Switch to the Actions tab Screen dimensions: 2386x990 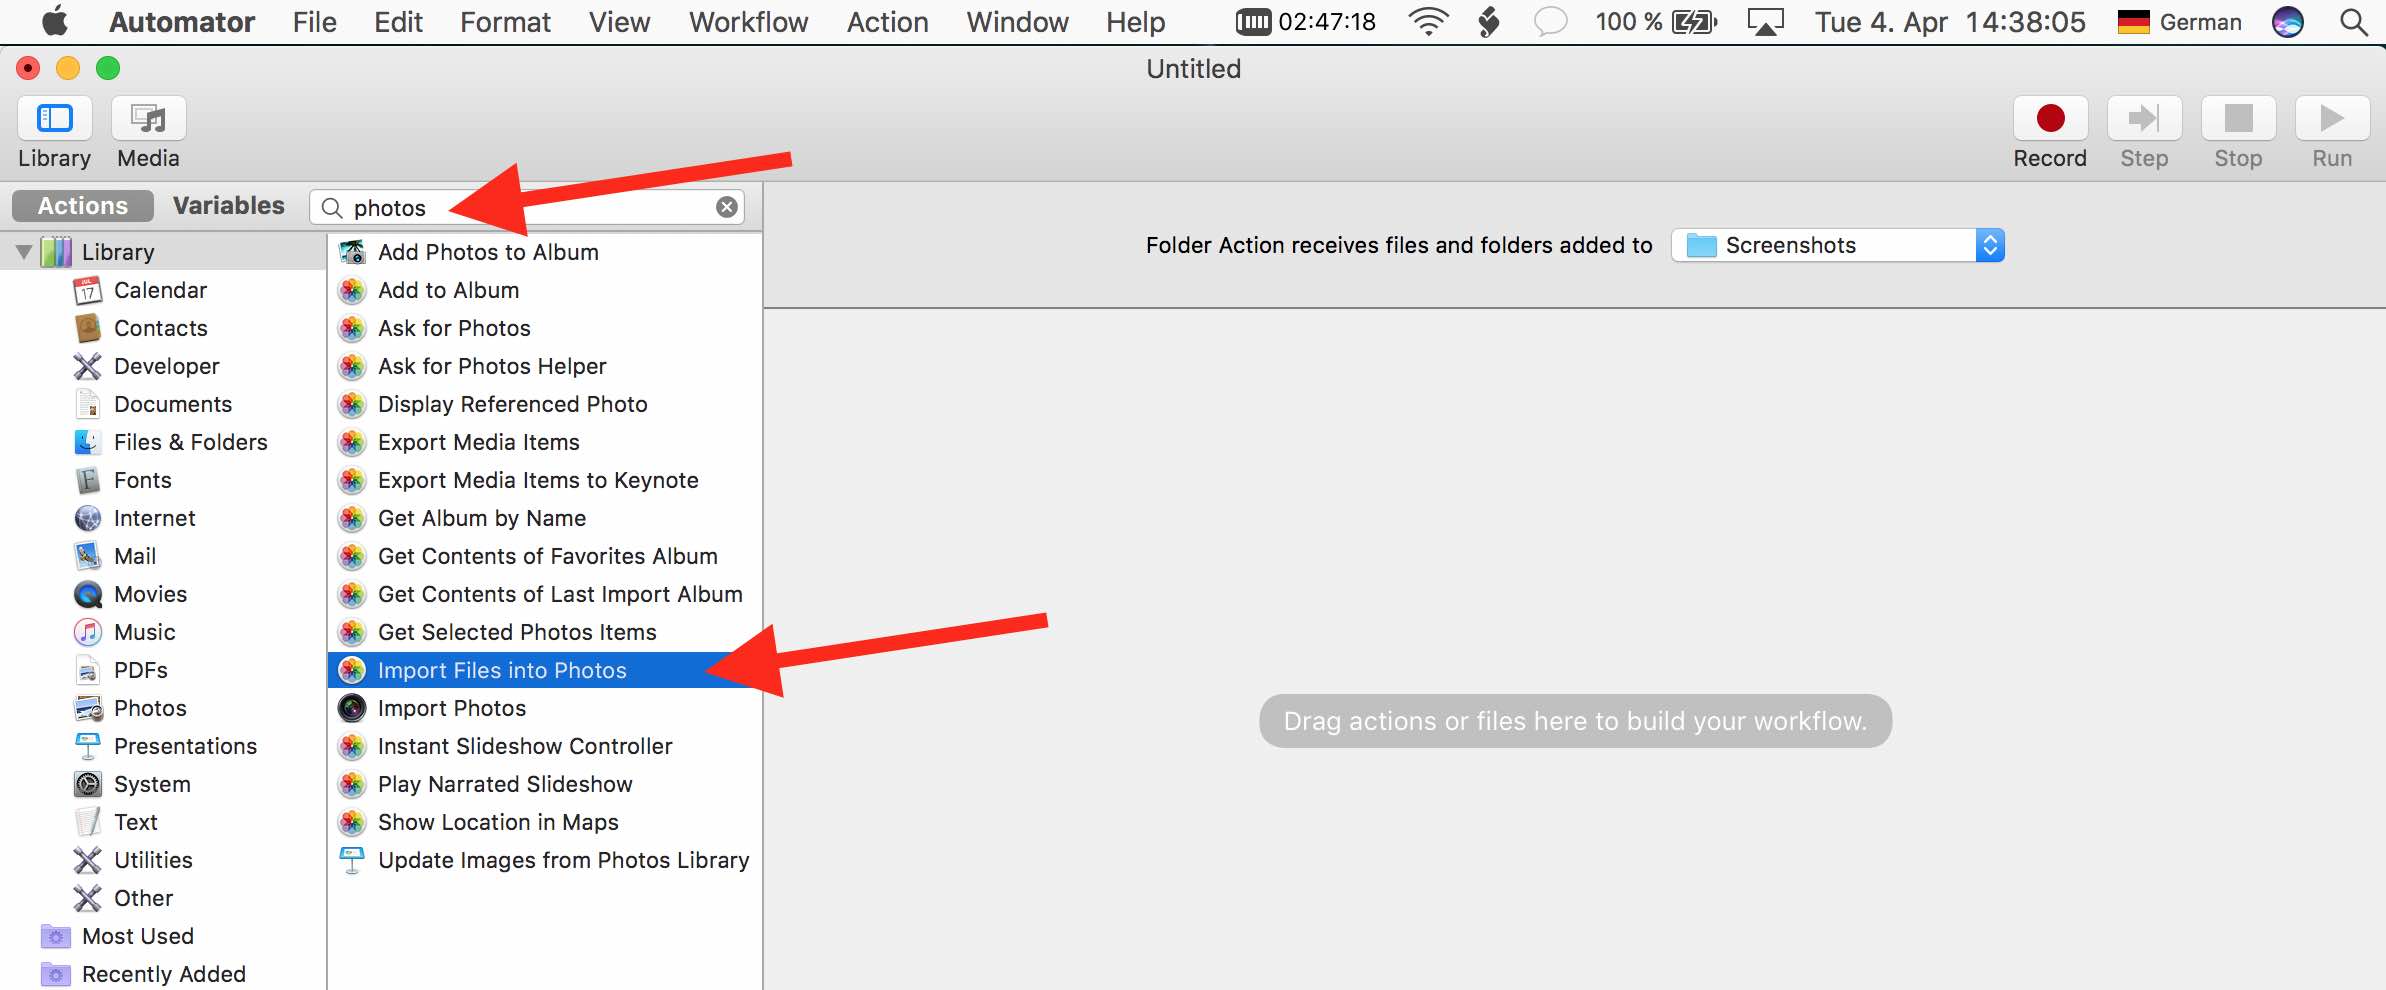tap(83, 206)
